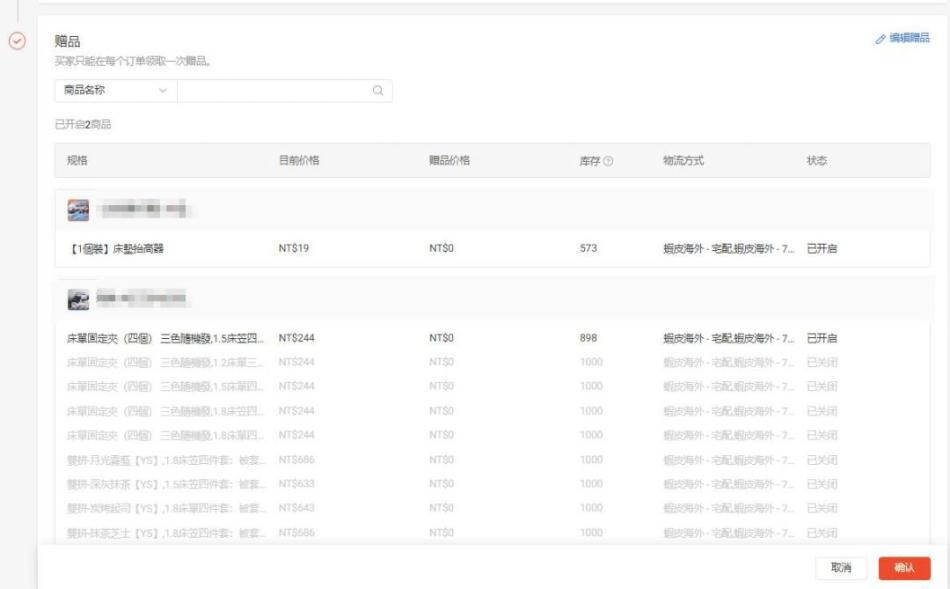Select the 【1個裝】床墊抬高器 row
This screenshot has width=950, height=589.
coord(115,249)
